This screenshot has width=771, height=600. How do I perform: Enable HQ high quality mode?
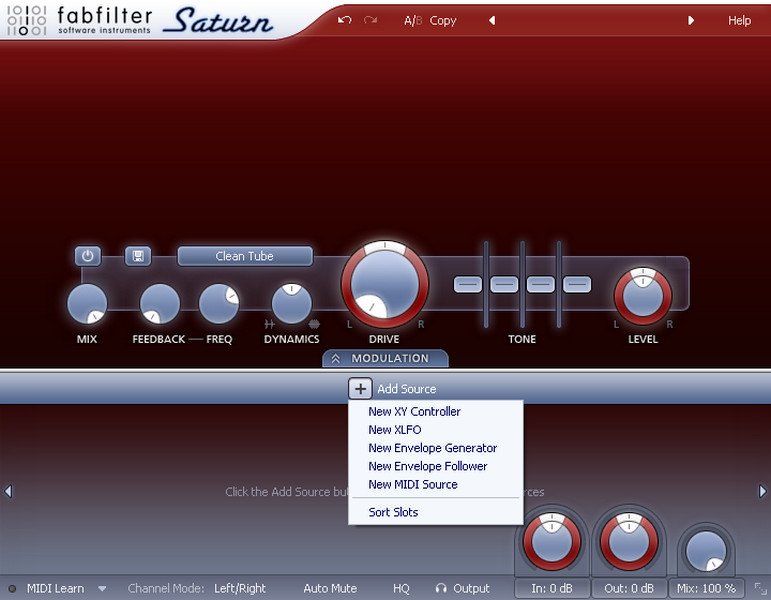(401, 588)
